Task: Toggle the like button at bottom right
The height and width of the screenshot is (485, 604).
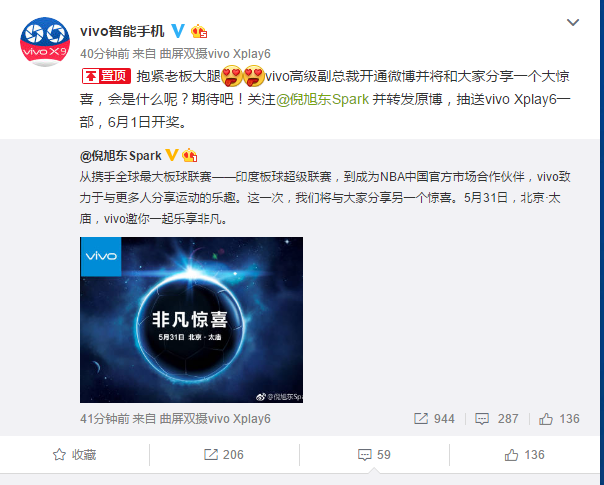Action: [x=524, y=455]
